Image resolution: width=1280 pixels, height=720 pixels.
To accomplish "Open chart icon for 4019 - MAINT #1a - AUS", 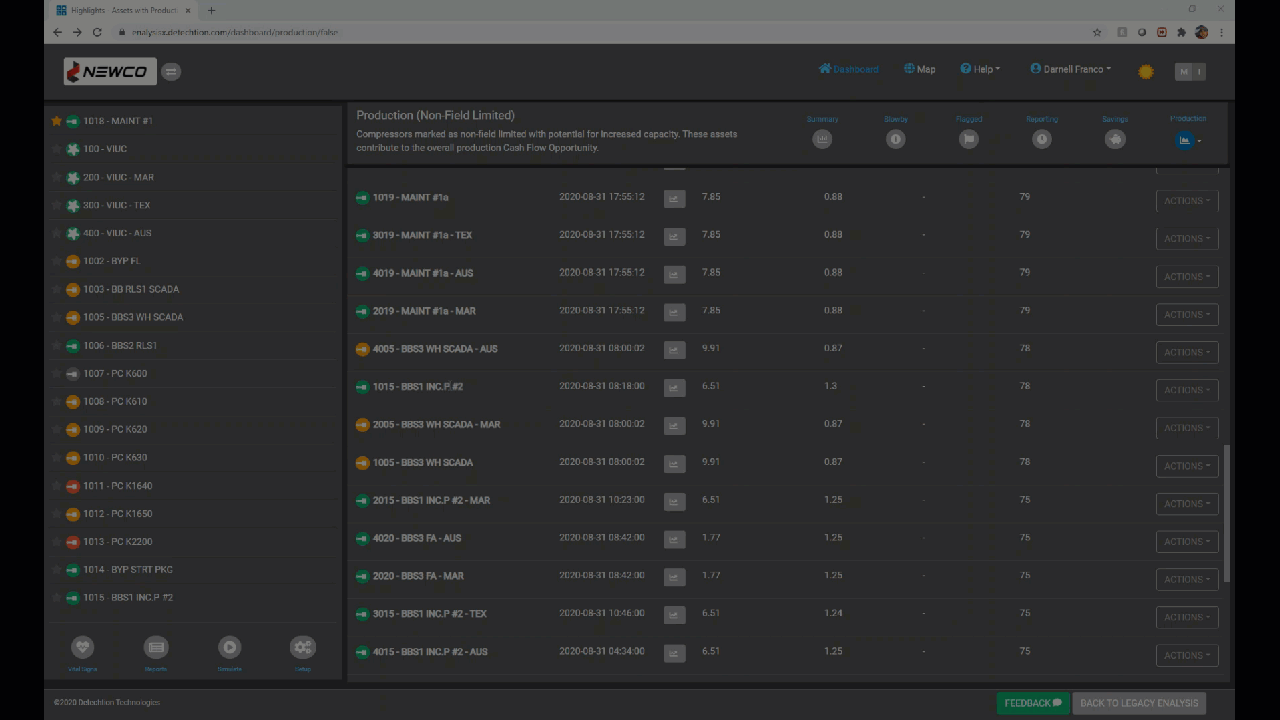I will (675, 274).
